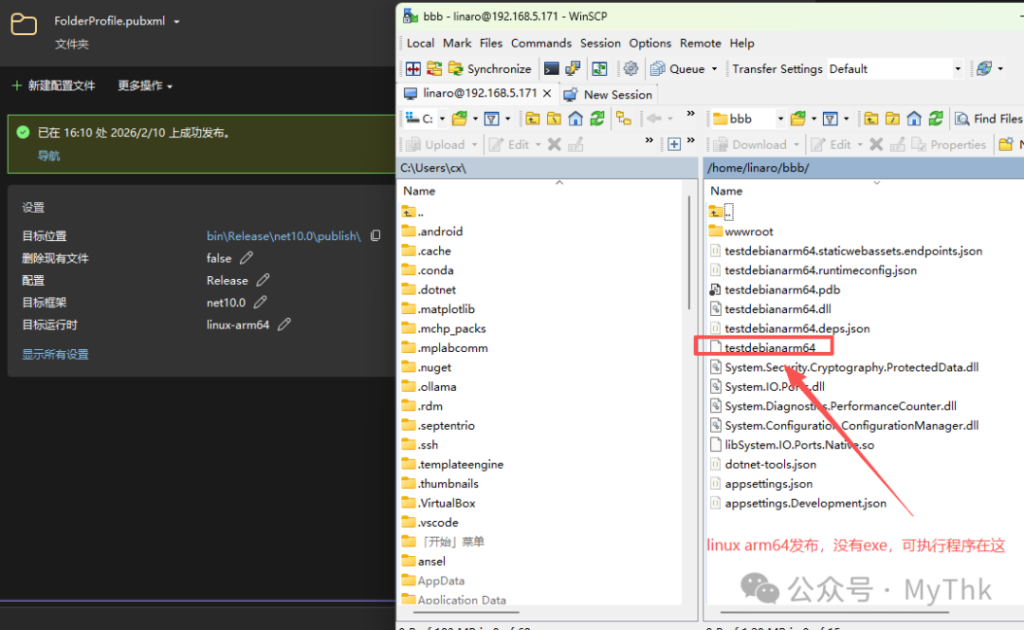Click the Download button in remote panel
This screenshot has height=630, width=1024.
(750, 144)
